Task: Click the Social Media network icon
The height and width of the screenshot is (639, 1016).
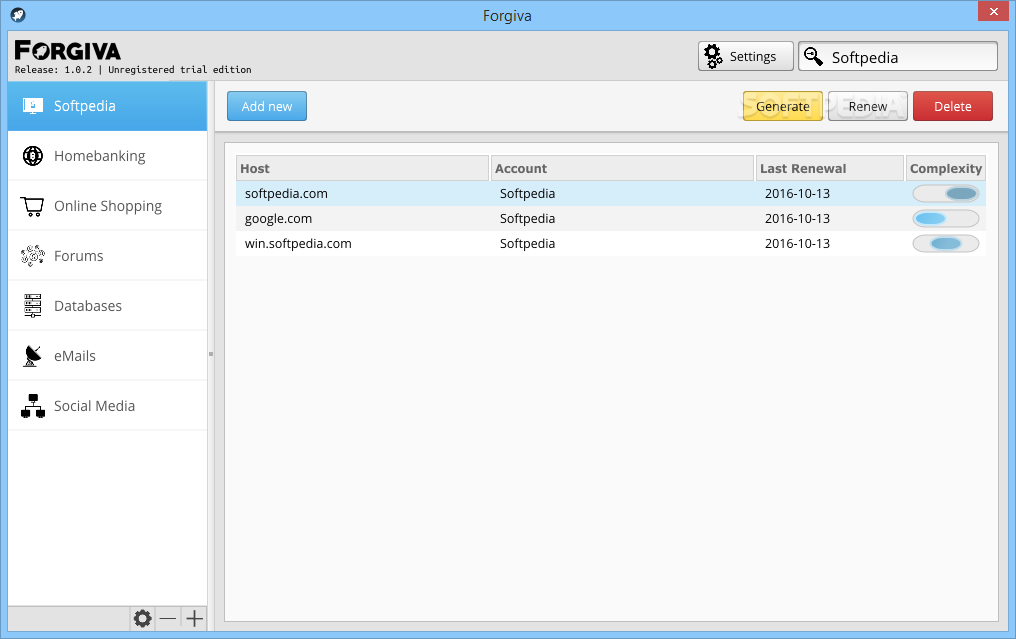Action: 32,406
